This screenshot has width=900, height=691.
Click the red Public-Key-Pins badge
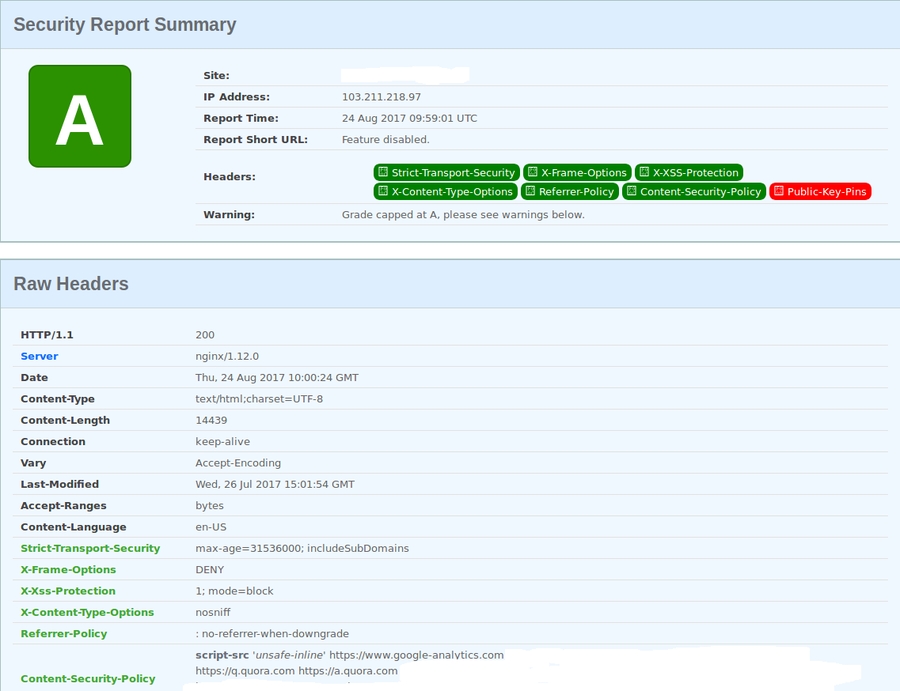820,191
